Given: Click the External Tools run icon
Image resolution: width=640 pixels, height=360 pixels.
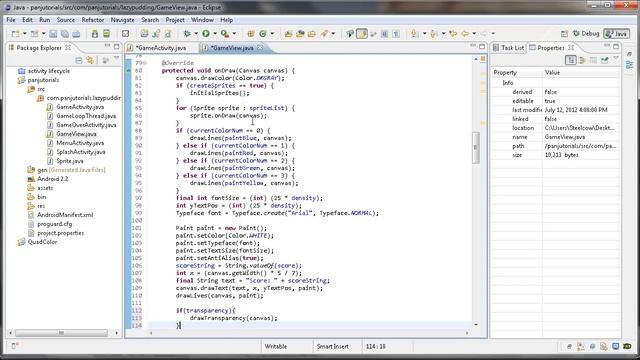Looking at the screenshot, I should [224, 34].
